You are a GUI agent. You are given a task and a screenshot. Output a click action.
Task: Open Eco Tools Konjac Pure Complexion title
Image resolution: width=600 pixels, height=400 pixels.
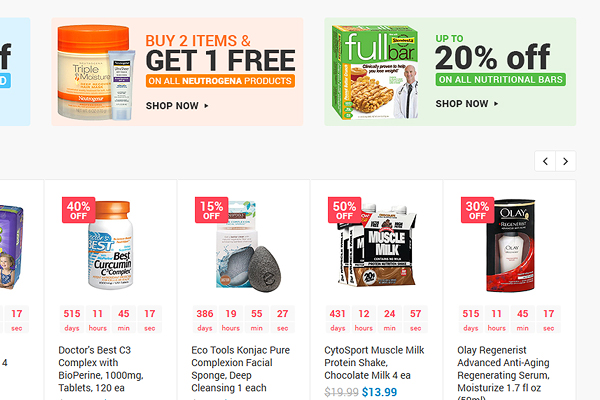240,369
